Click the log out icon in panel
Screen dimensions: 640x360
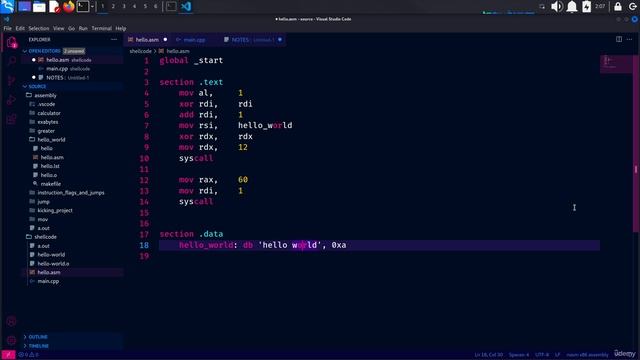pos(632,7)
